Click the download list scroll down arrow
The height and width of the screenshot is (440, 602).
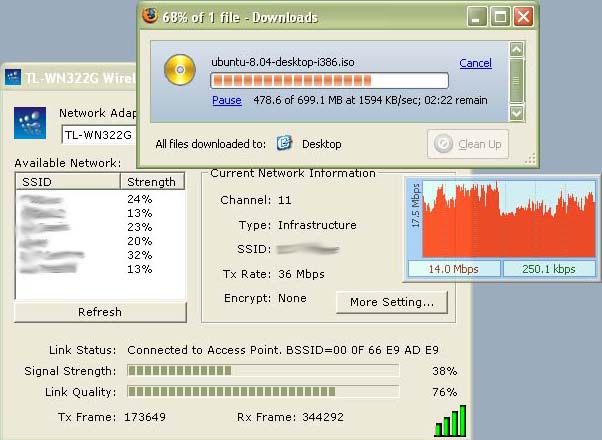(517, 113)
